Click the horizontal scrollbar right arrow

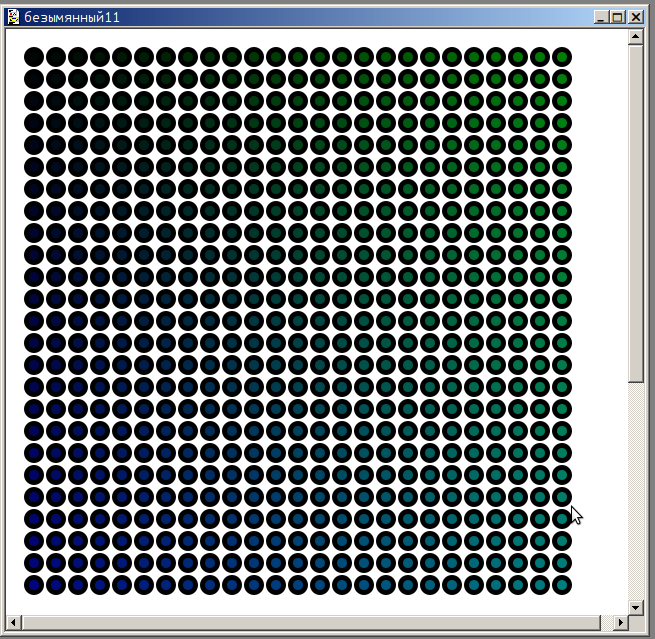point(620,623)
